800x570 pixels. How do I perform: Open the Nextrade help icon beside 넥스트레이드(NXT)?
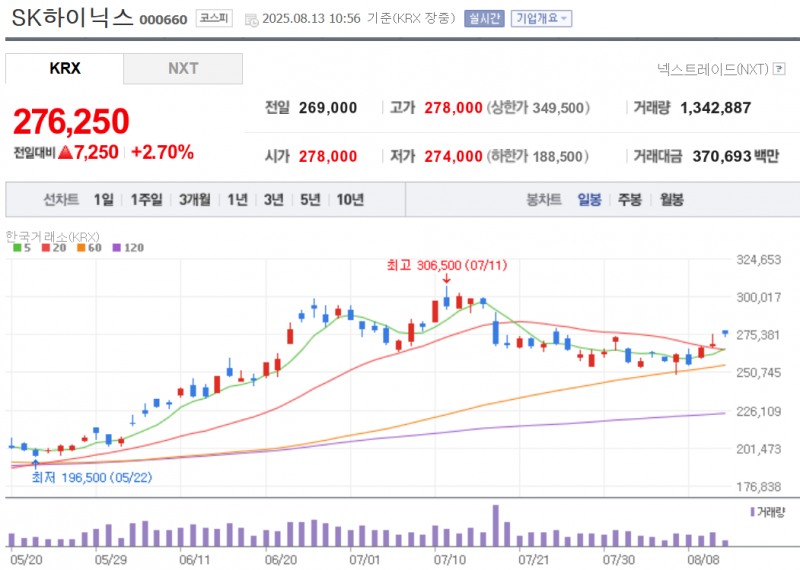pos(779,69)
